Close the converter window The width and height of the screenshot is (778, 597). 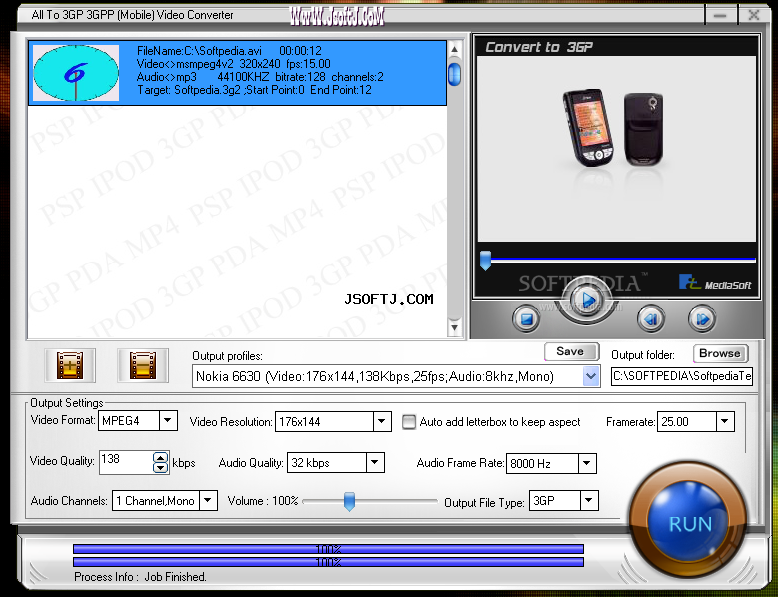754,15
